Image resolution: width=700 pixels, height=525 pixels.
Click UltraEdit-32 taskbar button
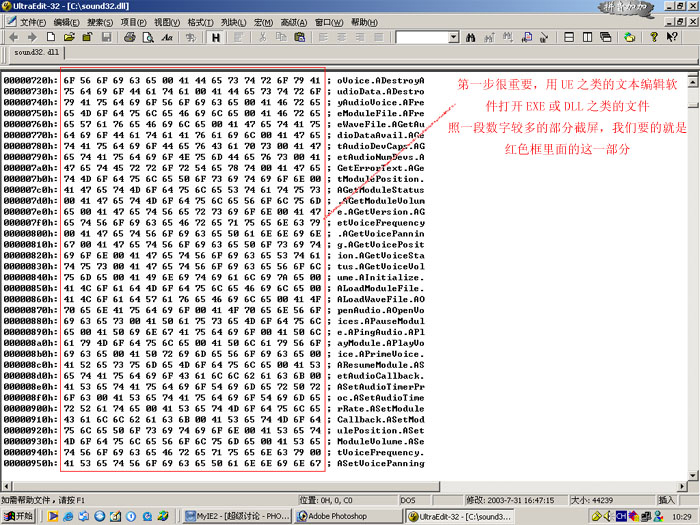click(x=460, y=517)
